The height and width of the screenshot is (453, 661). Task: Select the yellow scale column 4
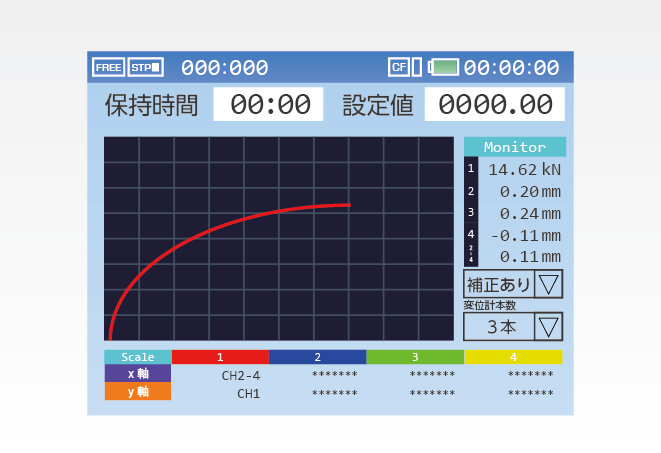point(513,357)
